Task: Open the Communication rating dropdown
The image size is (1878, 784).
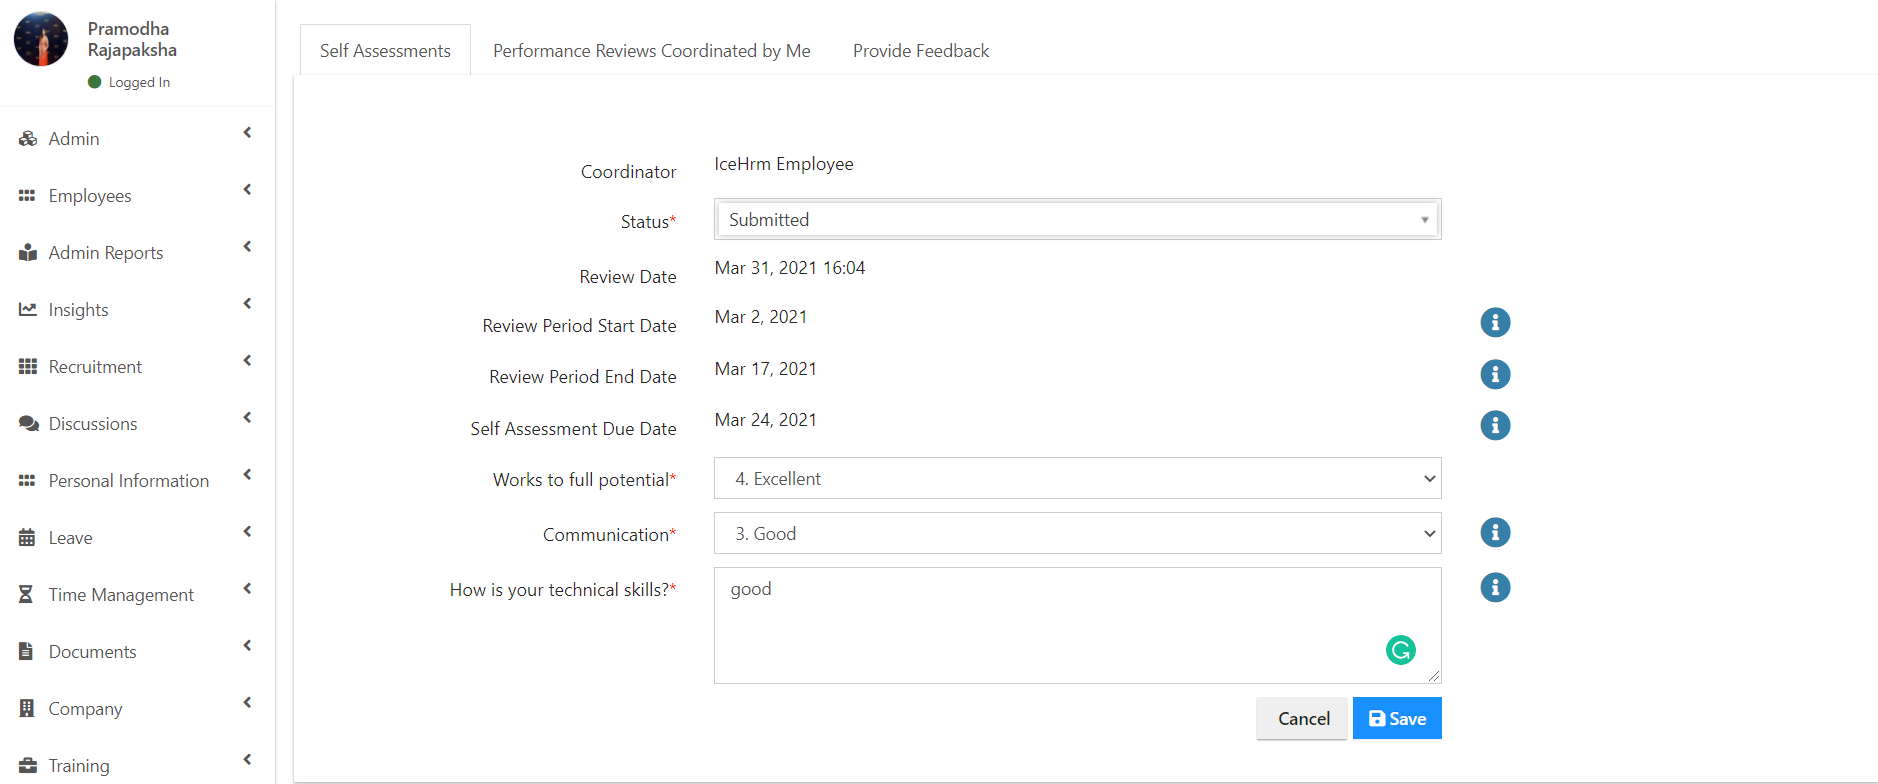Action: click(1078, 533)
